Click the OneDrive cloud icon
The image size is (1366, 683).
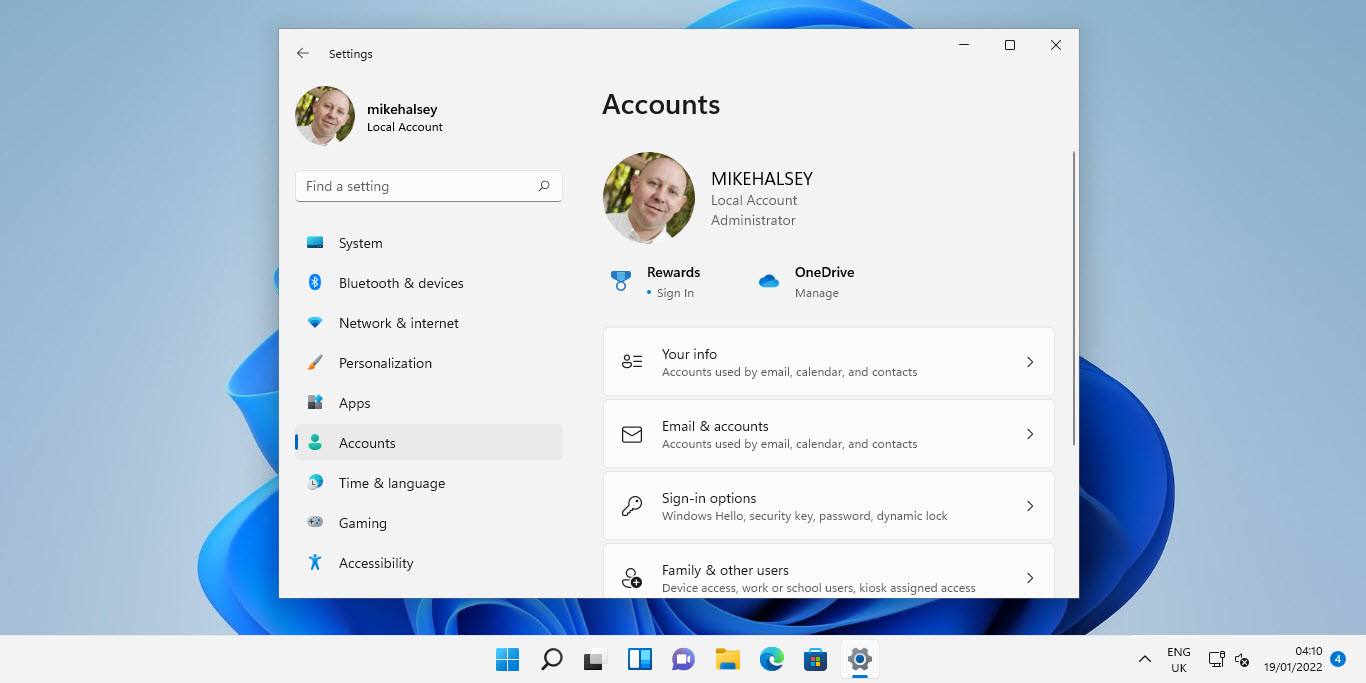(768, 281)
